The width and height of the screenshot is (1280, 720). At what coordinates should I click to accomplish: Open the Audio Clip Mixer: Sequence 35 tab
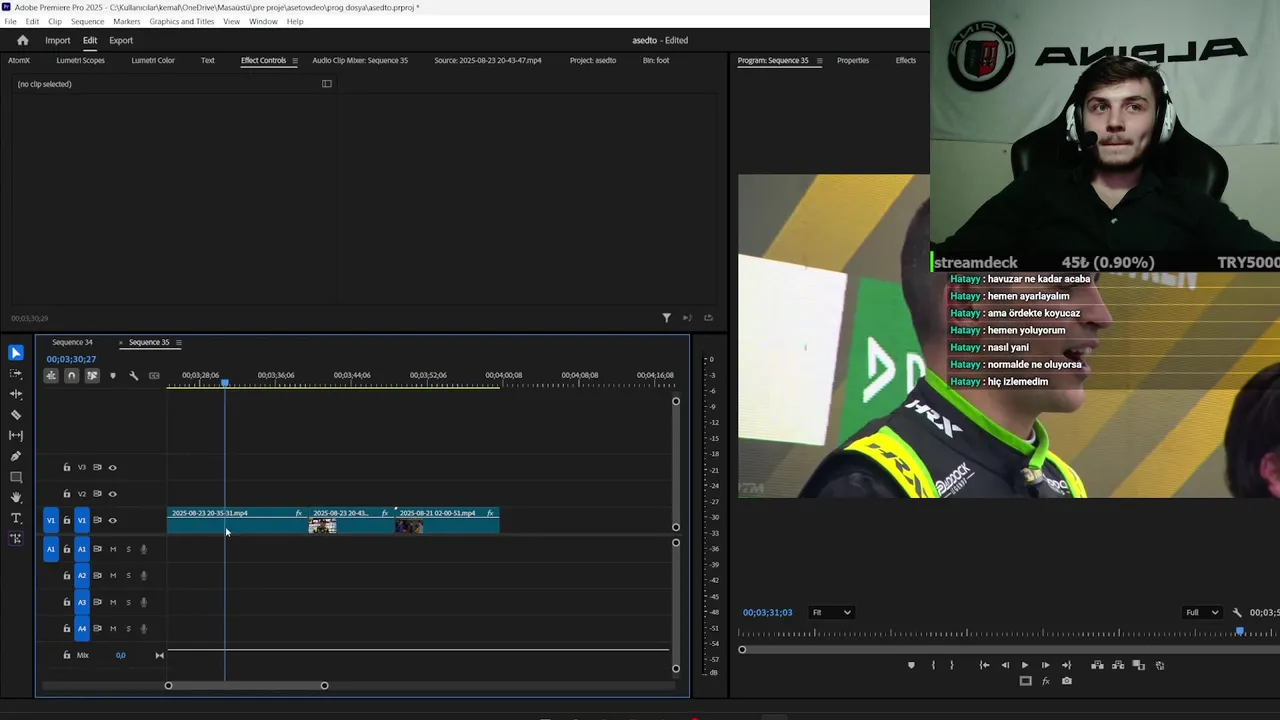point(360,60)
